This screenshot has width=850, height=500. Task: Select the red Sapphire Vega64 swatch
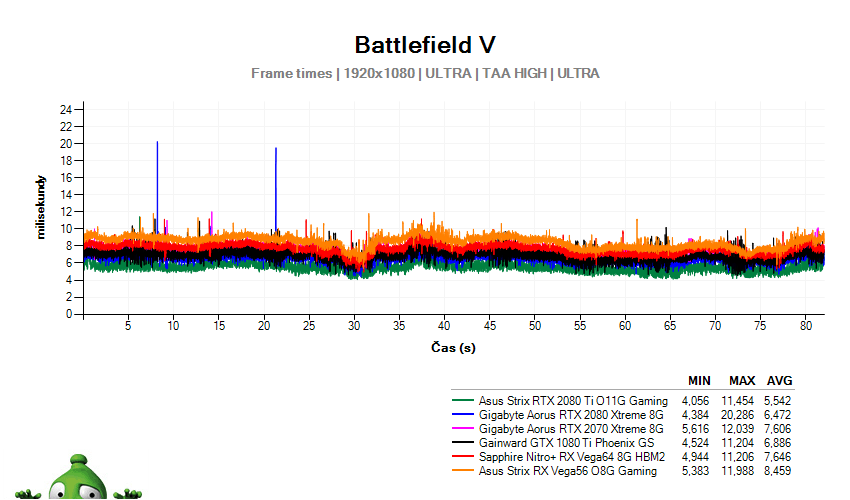462,457
